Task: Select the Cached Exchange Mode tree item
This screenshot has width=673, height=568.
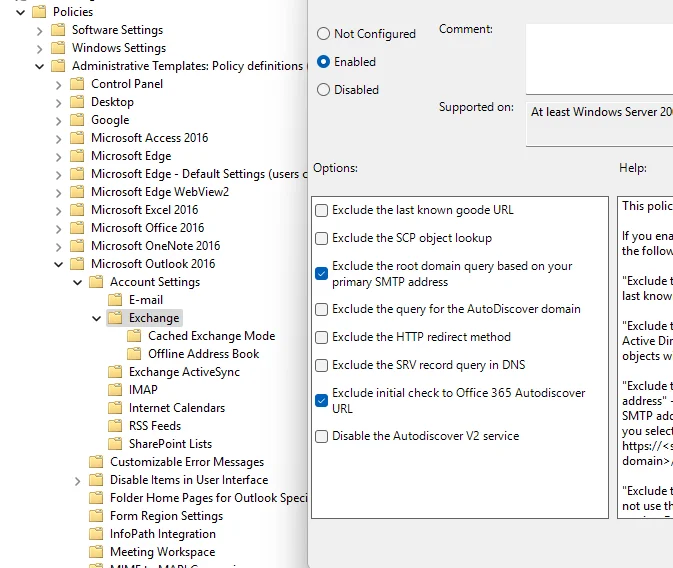Action: 212,336
